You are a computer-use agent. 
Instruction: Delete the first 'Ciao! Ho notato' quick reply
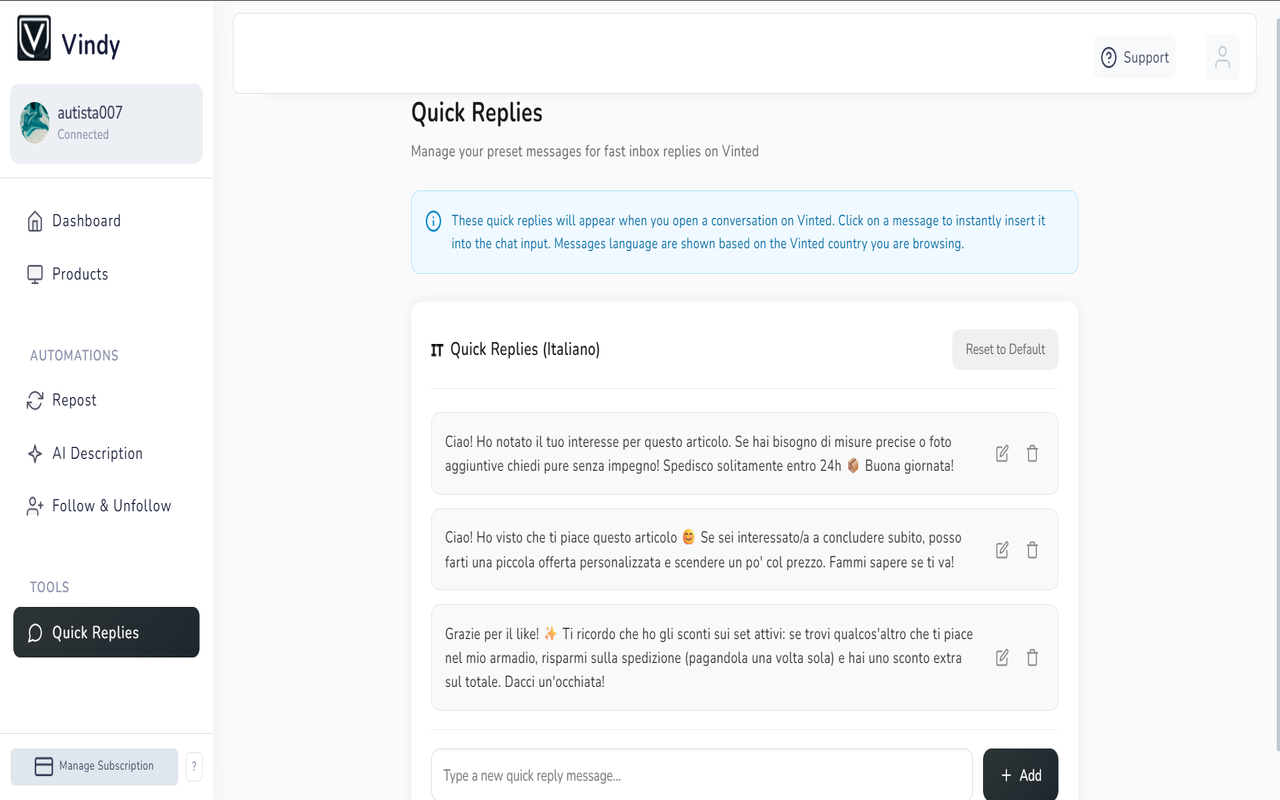(x=1032, y=454)
